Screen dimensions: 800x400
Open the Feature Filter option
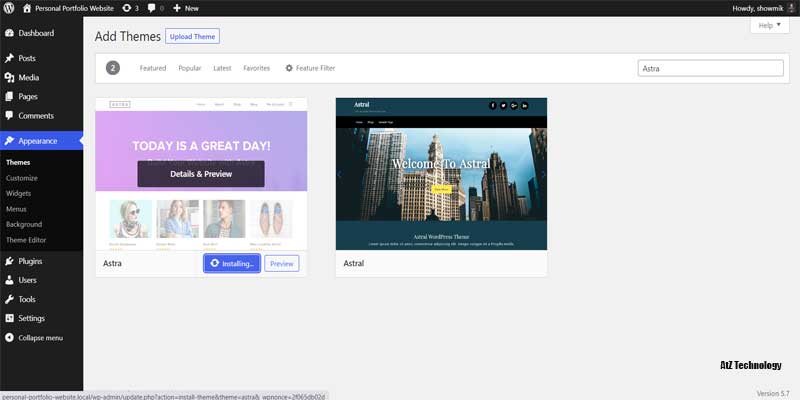coord(310,68)
